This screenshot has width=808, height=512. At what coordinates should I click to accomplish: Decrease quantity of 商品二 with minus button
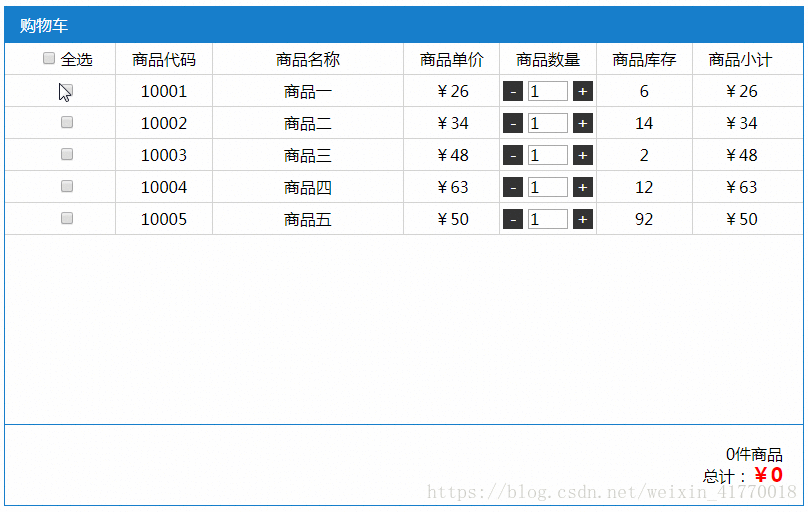[513, 123]
